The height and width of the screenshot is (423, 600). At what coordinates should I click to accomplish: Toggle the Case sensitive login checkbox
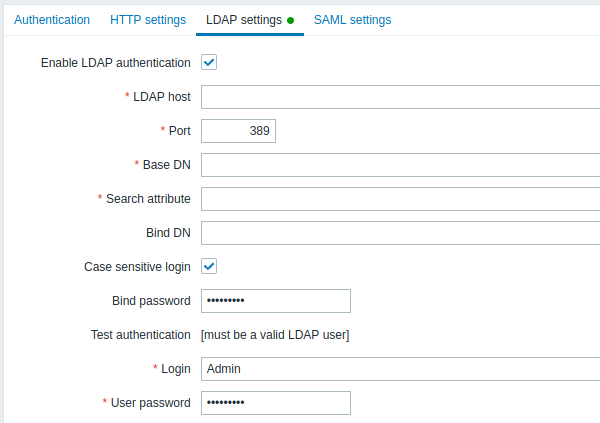click(x=209, y=267)
